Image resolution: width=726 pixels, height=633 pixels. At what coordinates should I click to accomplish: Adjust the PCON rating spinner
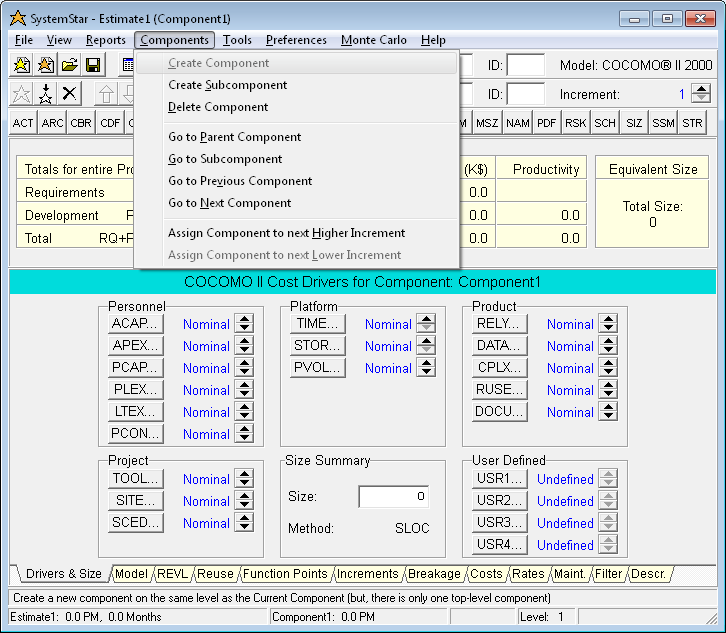[x=244, y=433]
